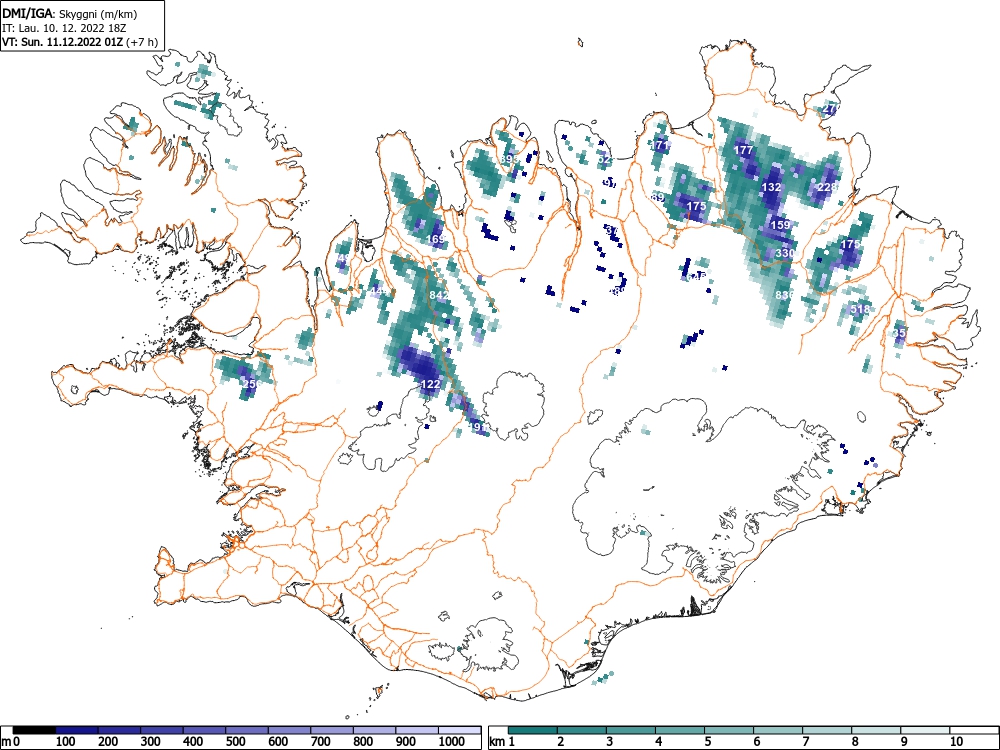The image size is (1000, 750).
Task: Click the '5' label in the km legend
Action: 708,742
